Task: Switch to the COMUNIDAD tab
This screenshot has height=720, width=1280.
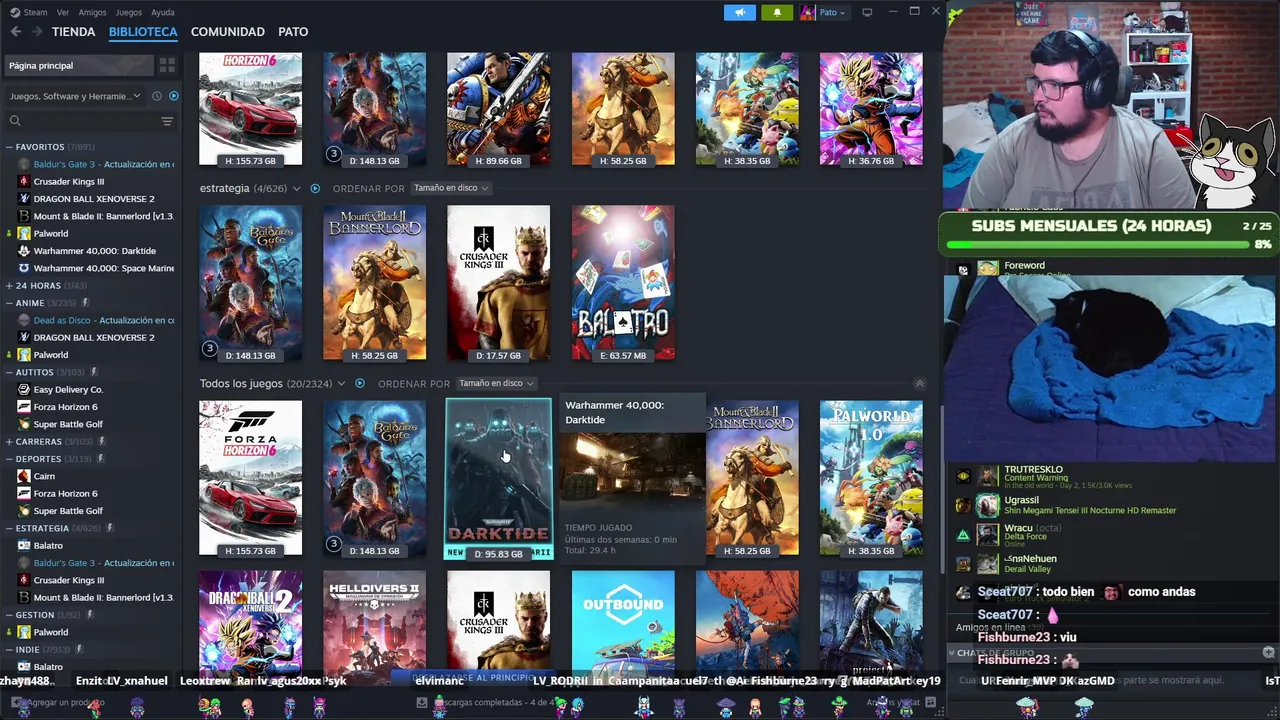Action: [228, 32]
